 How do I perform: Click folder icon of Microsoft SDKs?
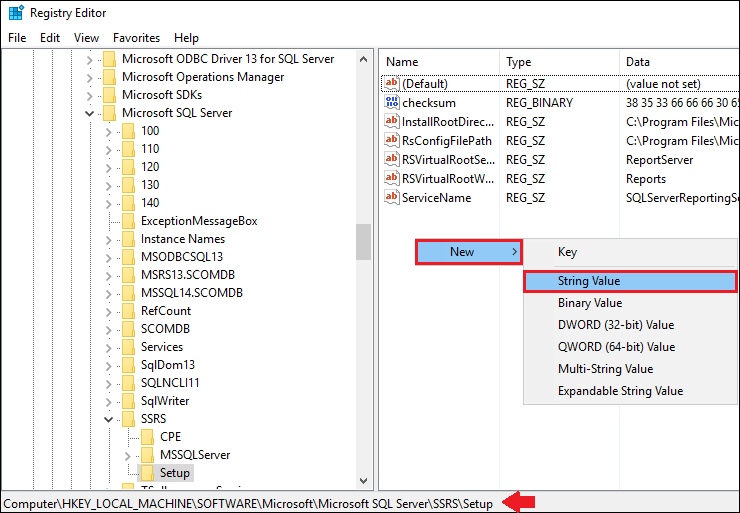tap(109, 95)
